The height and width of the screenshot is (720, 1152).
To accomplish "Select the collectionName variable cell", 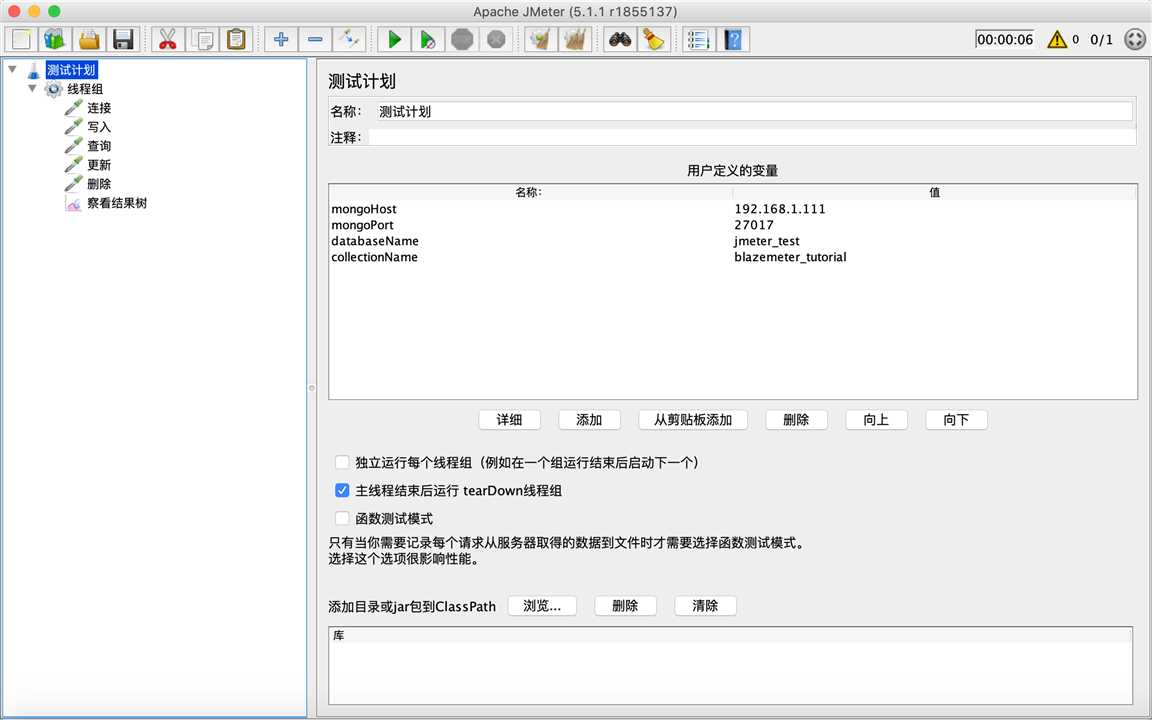I will point(530,257).
